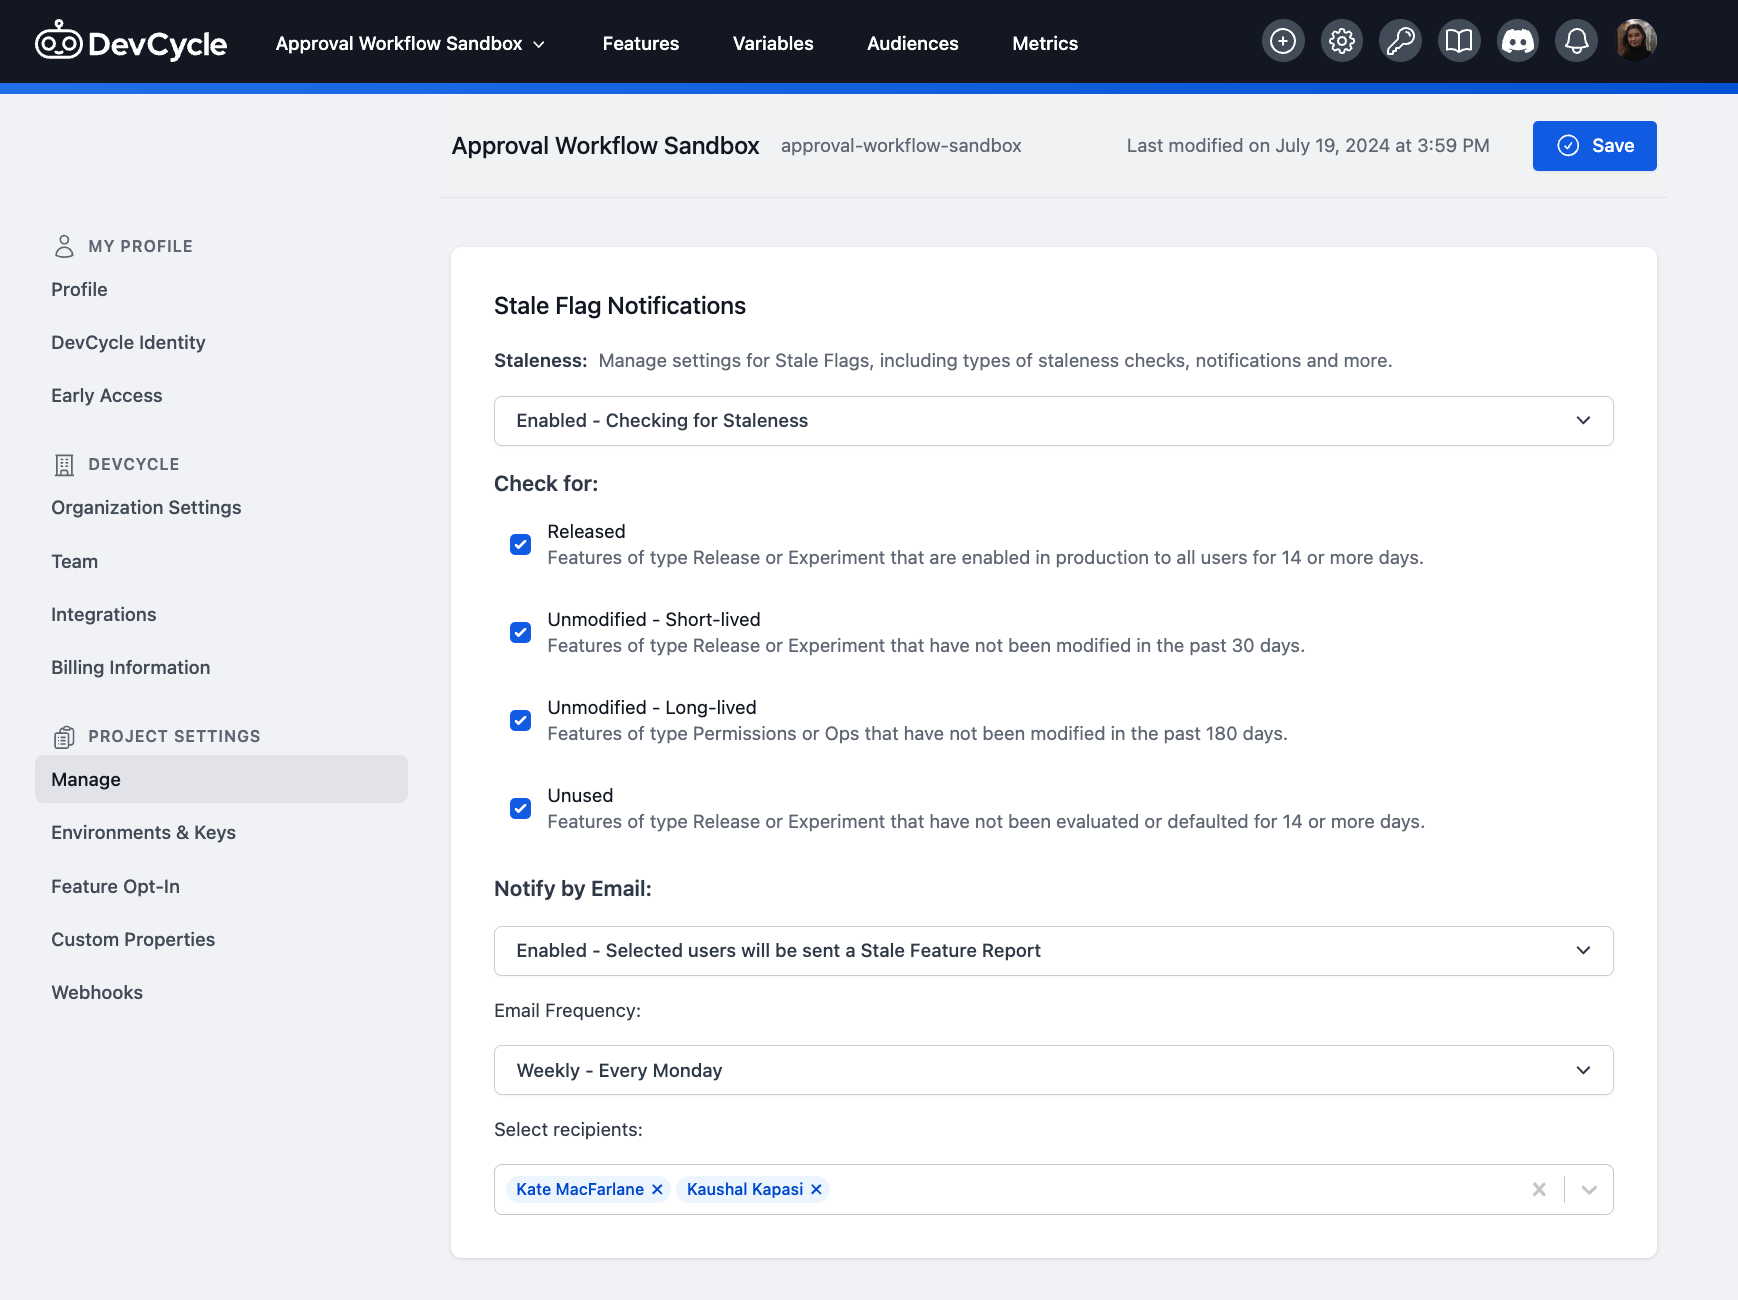Click the Save button
The image size is (1738, 1300).
1594,145
